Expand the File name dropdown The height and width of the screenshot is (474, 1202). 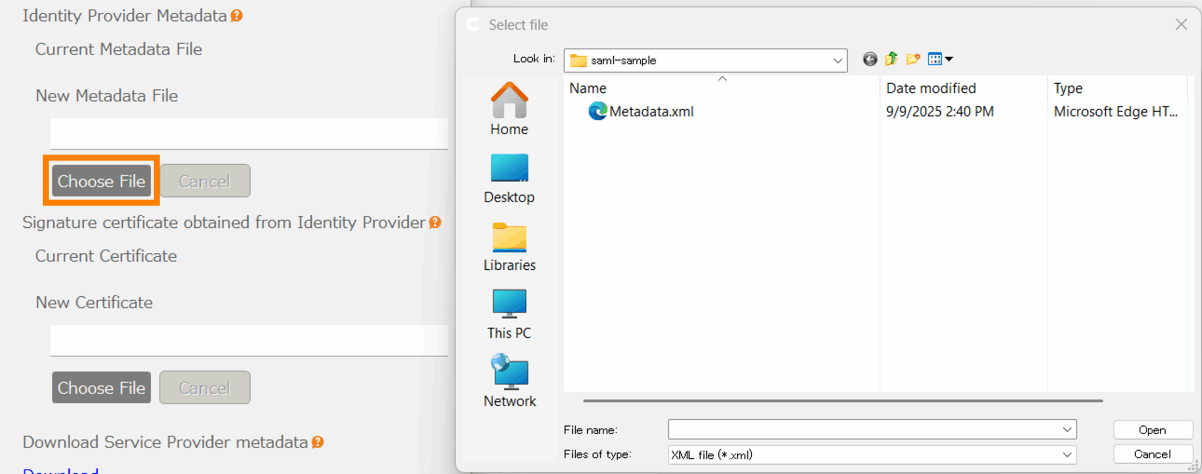1068,430
